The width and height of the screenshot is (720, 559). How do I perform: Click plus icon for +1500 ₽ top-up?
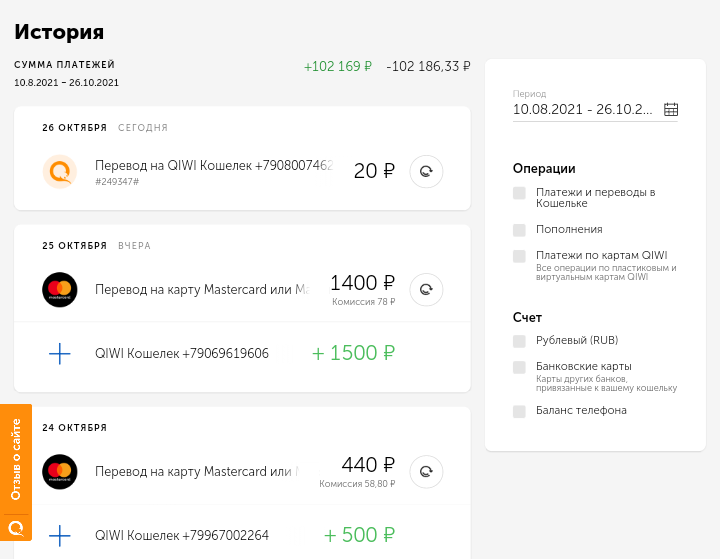60,353
